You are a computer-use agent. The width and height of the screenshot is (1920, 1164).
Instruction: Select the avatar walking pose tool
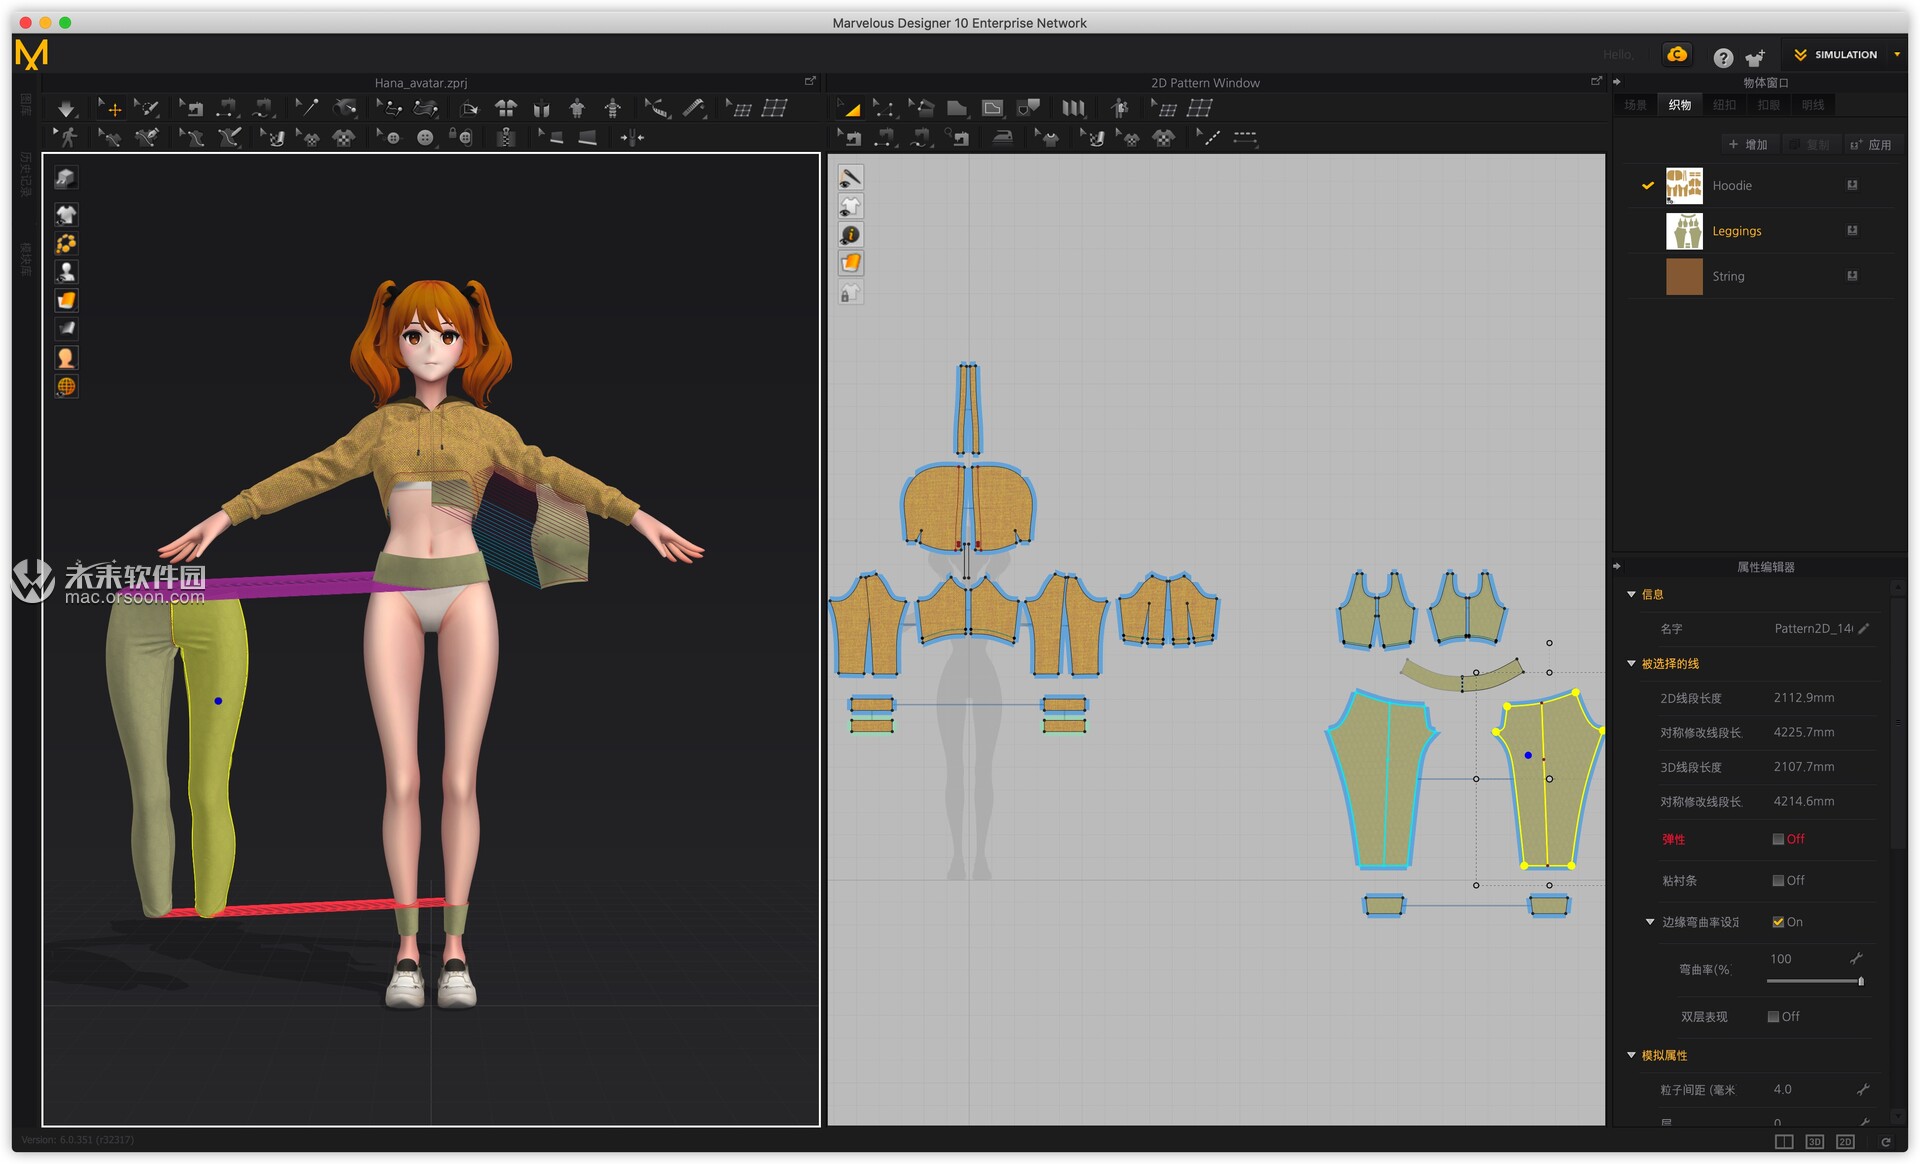click(66, 137)
